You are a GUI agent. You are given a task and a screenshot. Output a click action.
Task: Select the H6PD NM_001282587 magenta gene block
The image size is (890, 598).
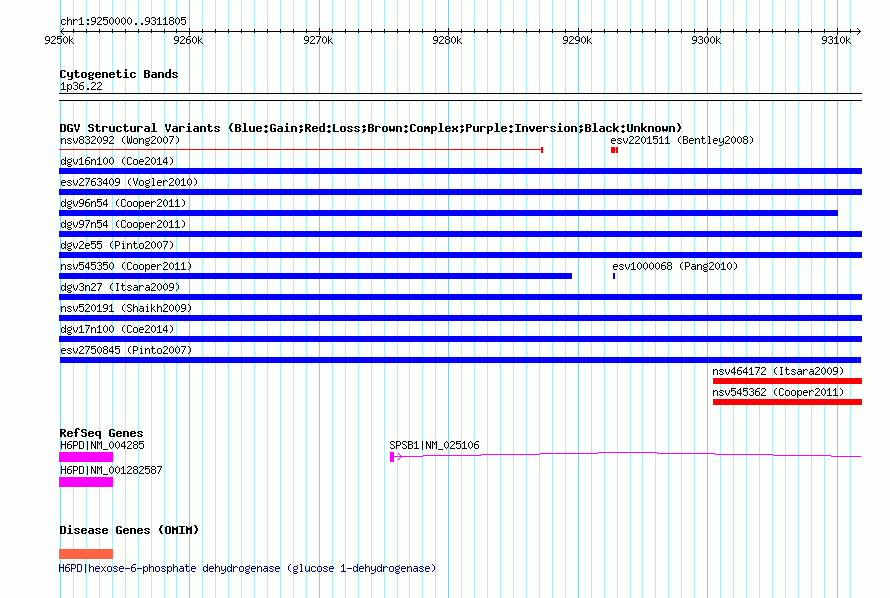click(x=86, y=481)
